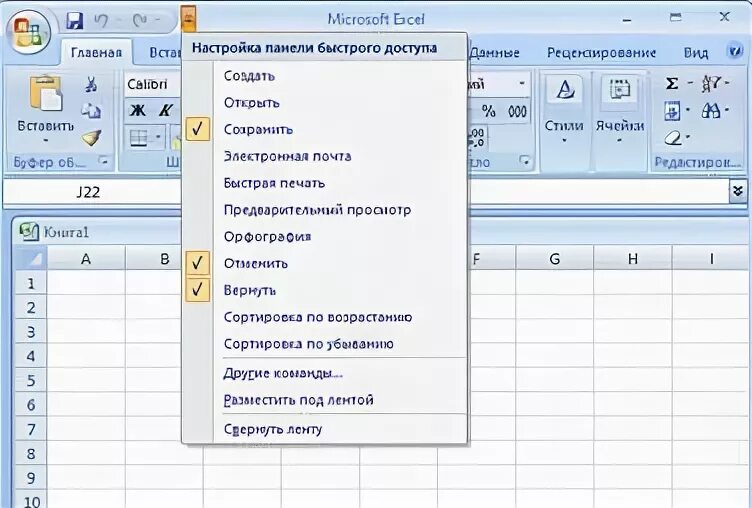Screen dimensions: 752x508
Task: Apply thousands separator 000 format
Action: tap(517, 111)
